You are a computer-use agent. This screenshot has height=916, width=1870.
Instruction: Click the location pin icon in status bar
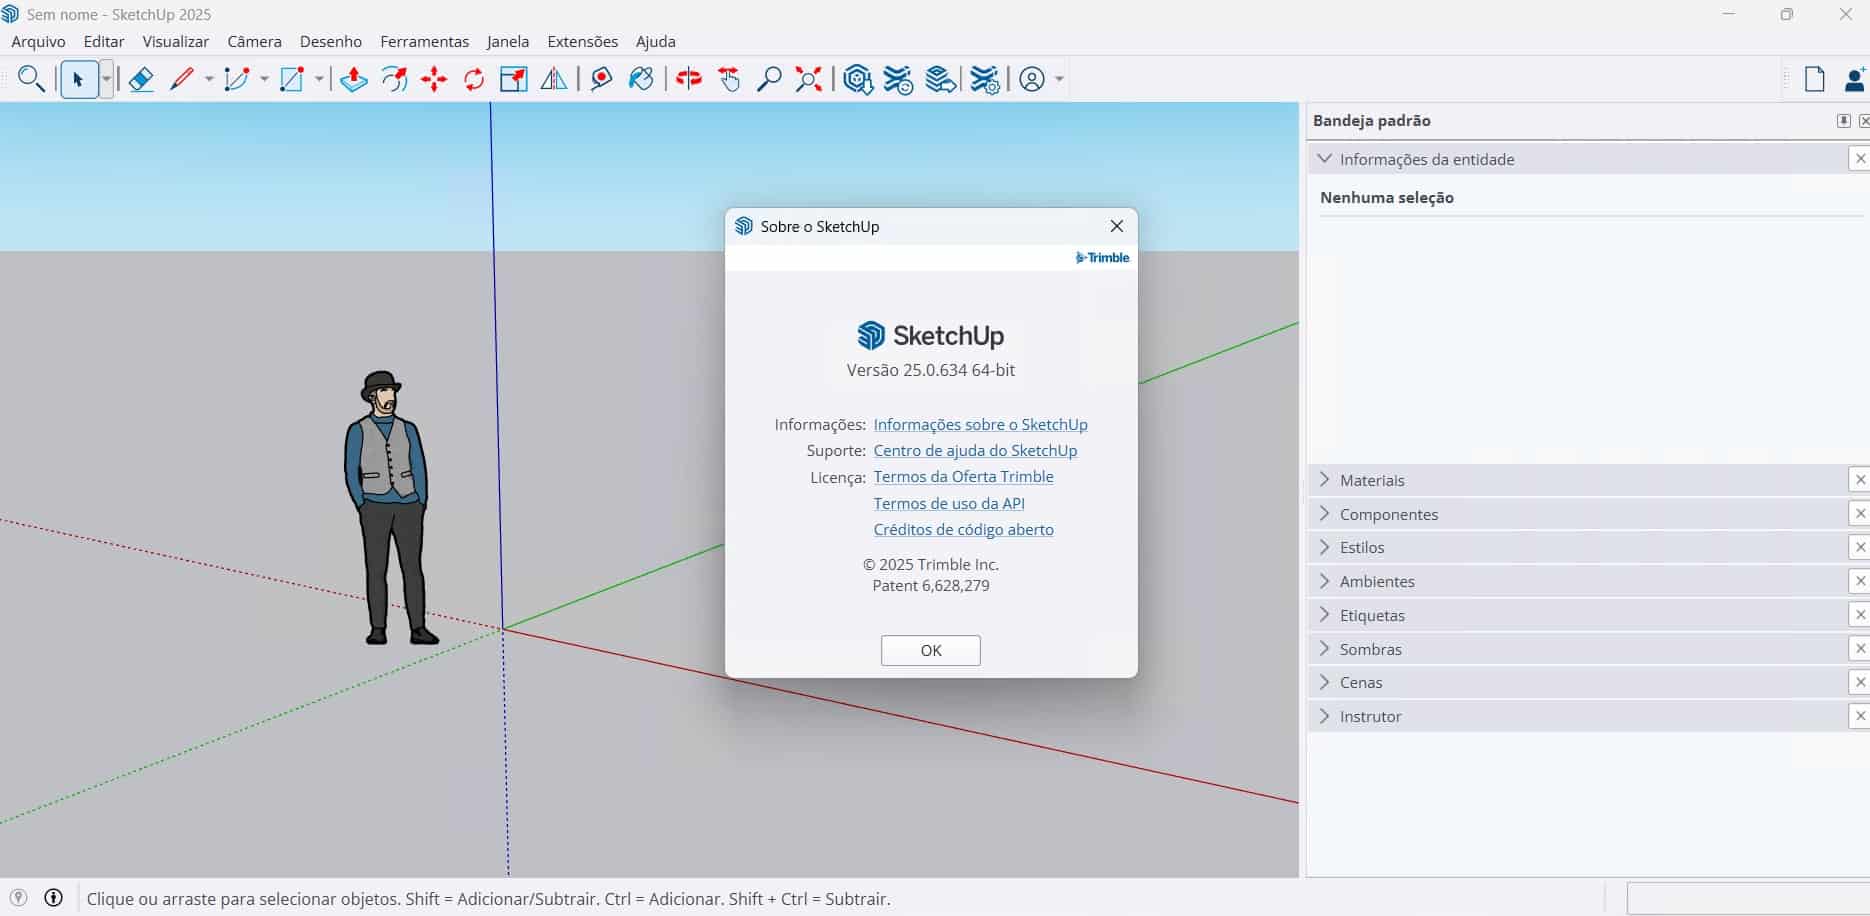[x=18, y=897]
